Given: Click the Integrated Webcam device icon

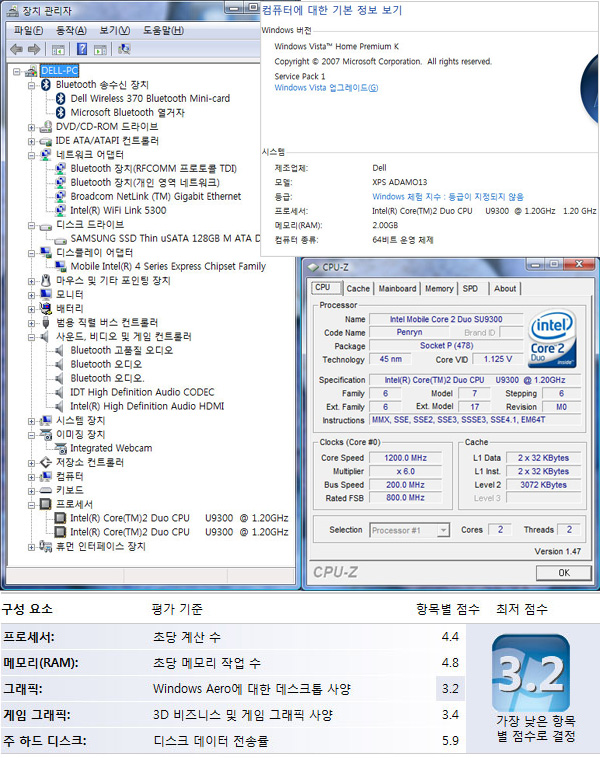Looking at the screenshot, I should pos(60,449).
